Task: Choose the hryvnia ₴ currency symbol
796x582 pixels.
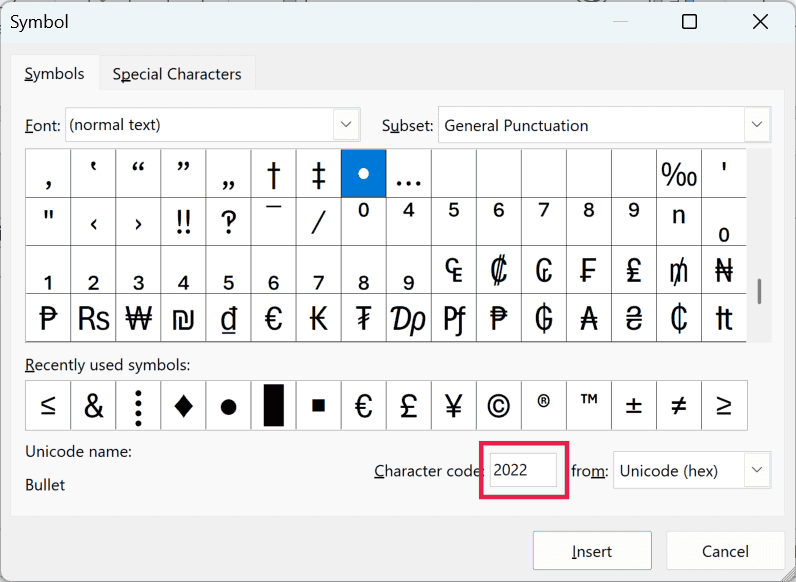Action: (x=634, y=318)
